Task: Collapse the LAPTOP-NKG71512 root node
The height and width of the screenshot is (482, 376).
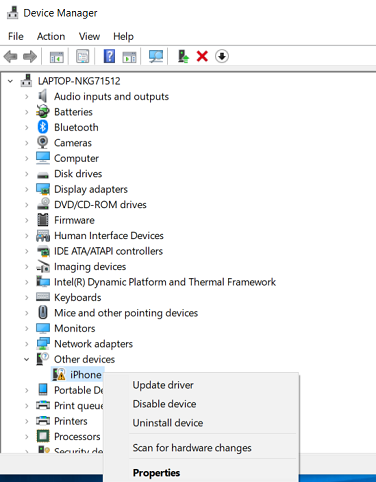Action: 10,81
